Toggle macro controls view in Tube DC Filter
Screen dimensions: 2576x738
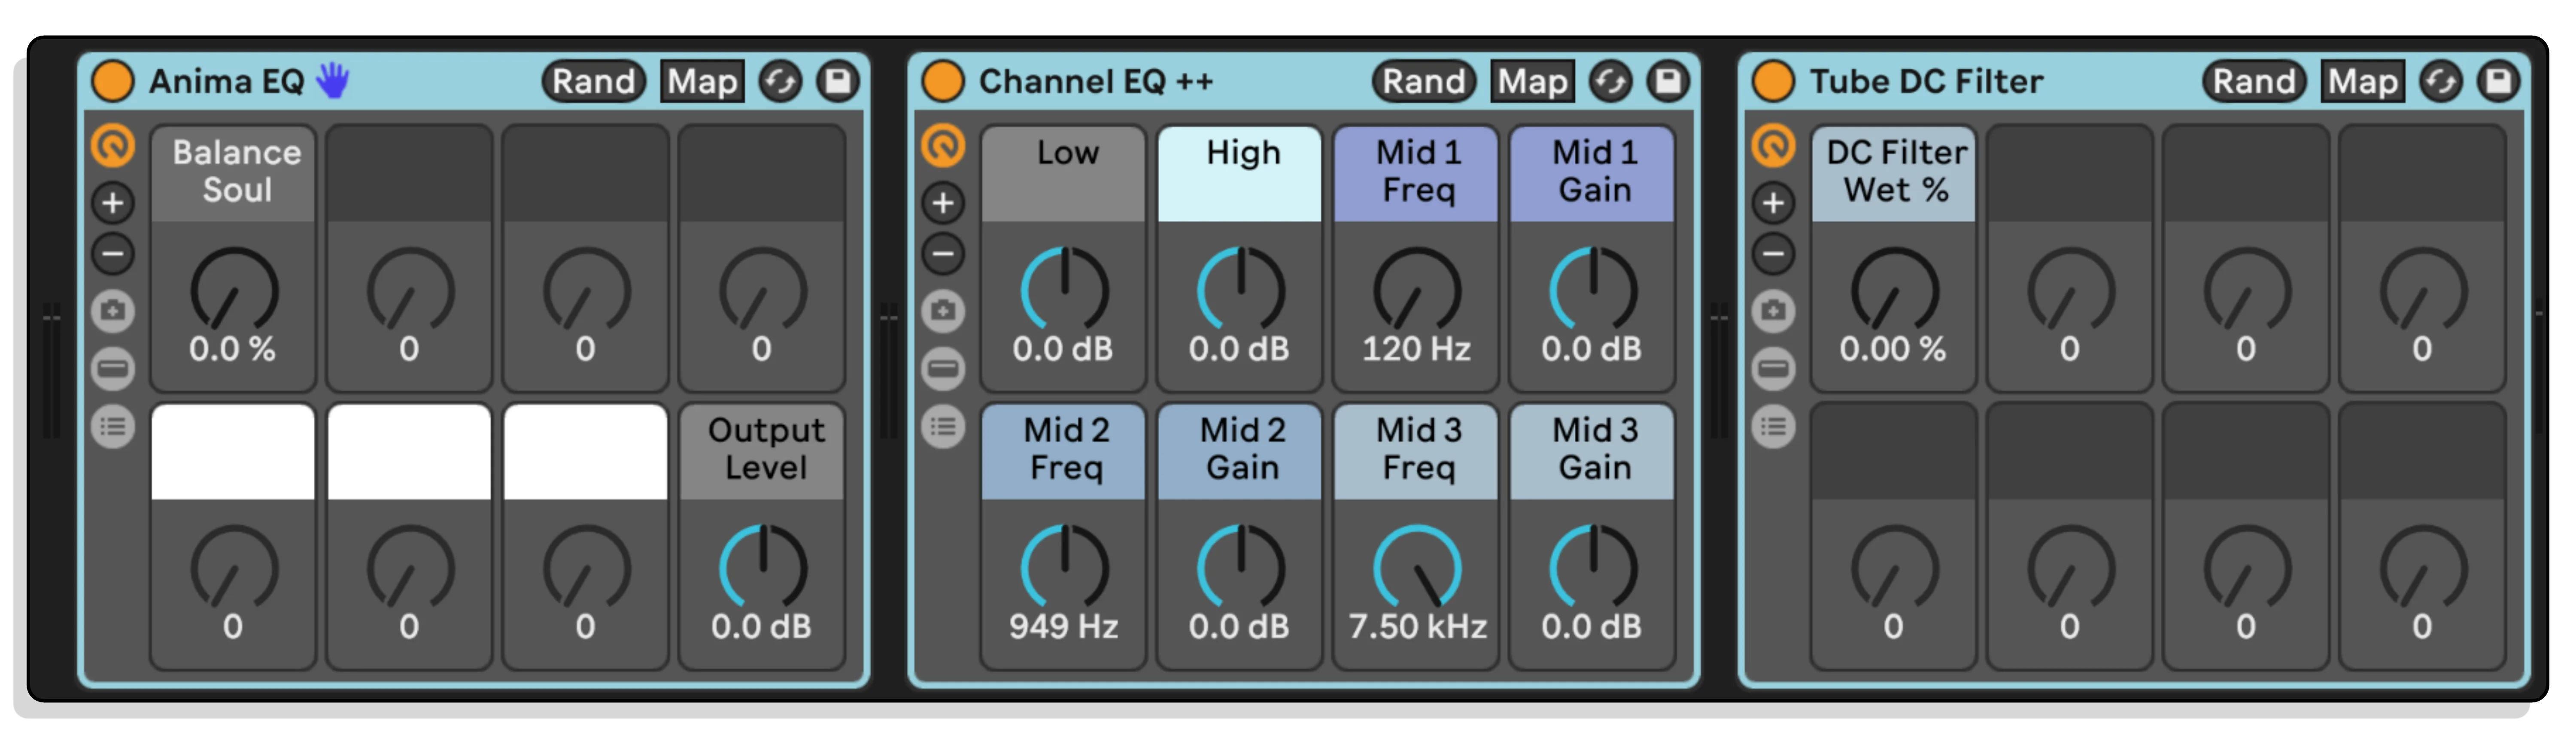pos(1773,146)
